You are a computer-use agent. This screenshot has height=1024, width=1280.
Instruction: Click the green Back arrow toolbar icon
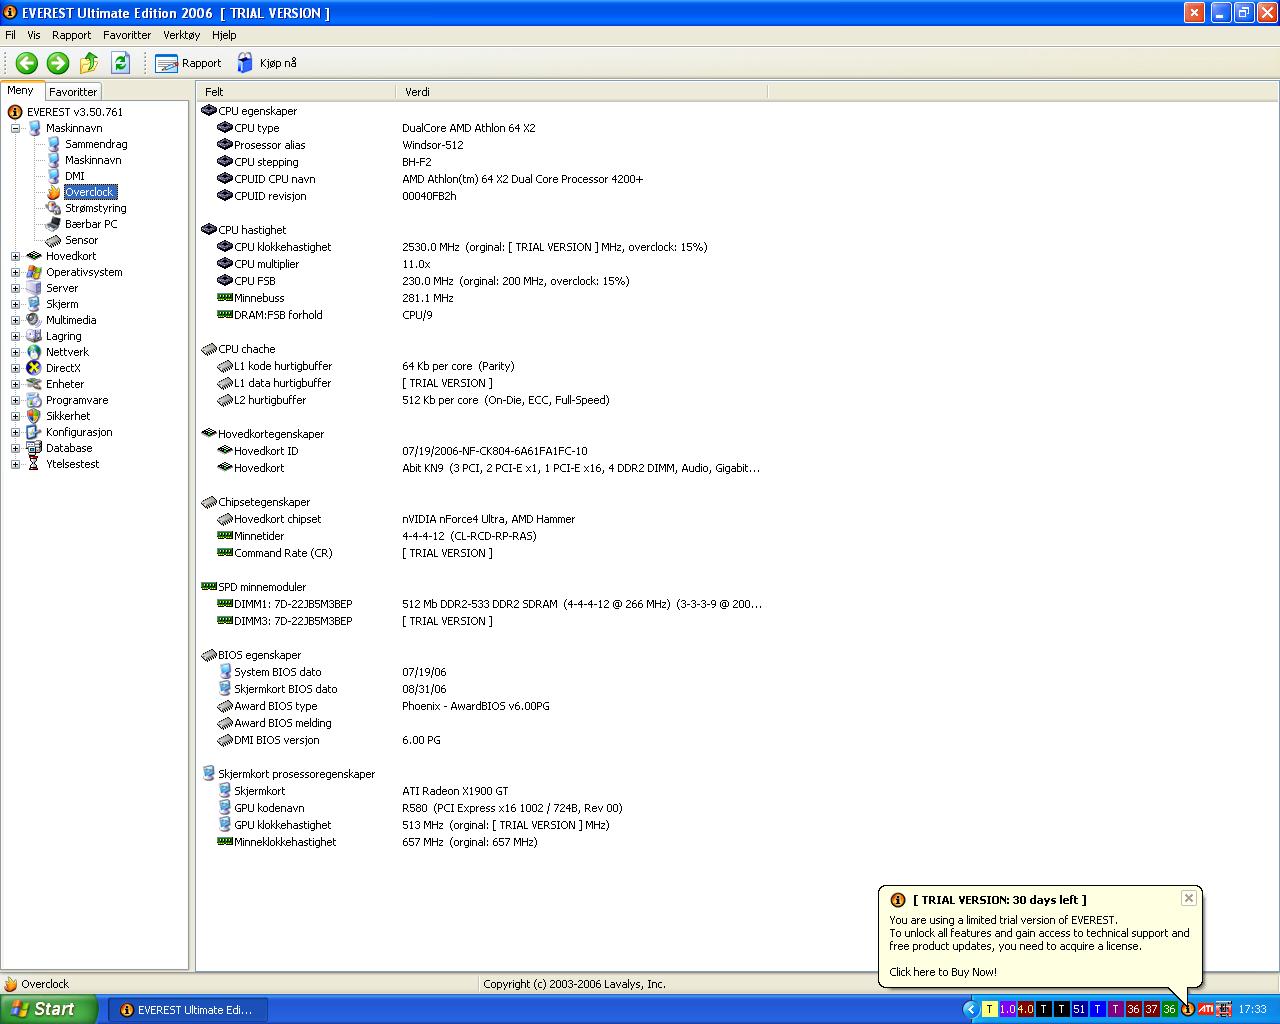[27, 63]
